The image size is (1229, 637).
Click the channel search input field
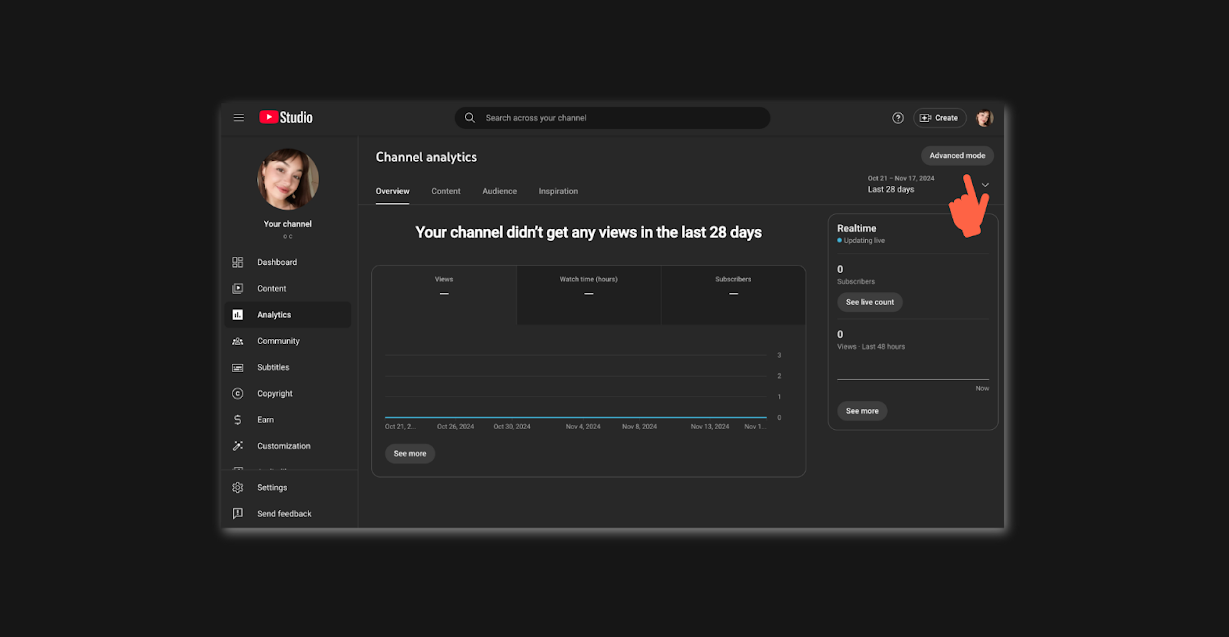pyautogui.click(x=612, y=117)
